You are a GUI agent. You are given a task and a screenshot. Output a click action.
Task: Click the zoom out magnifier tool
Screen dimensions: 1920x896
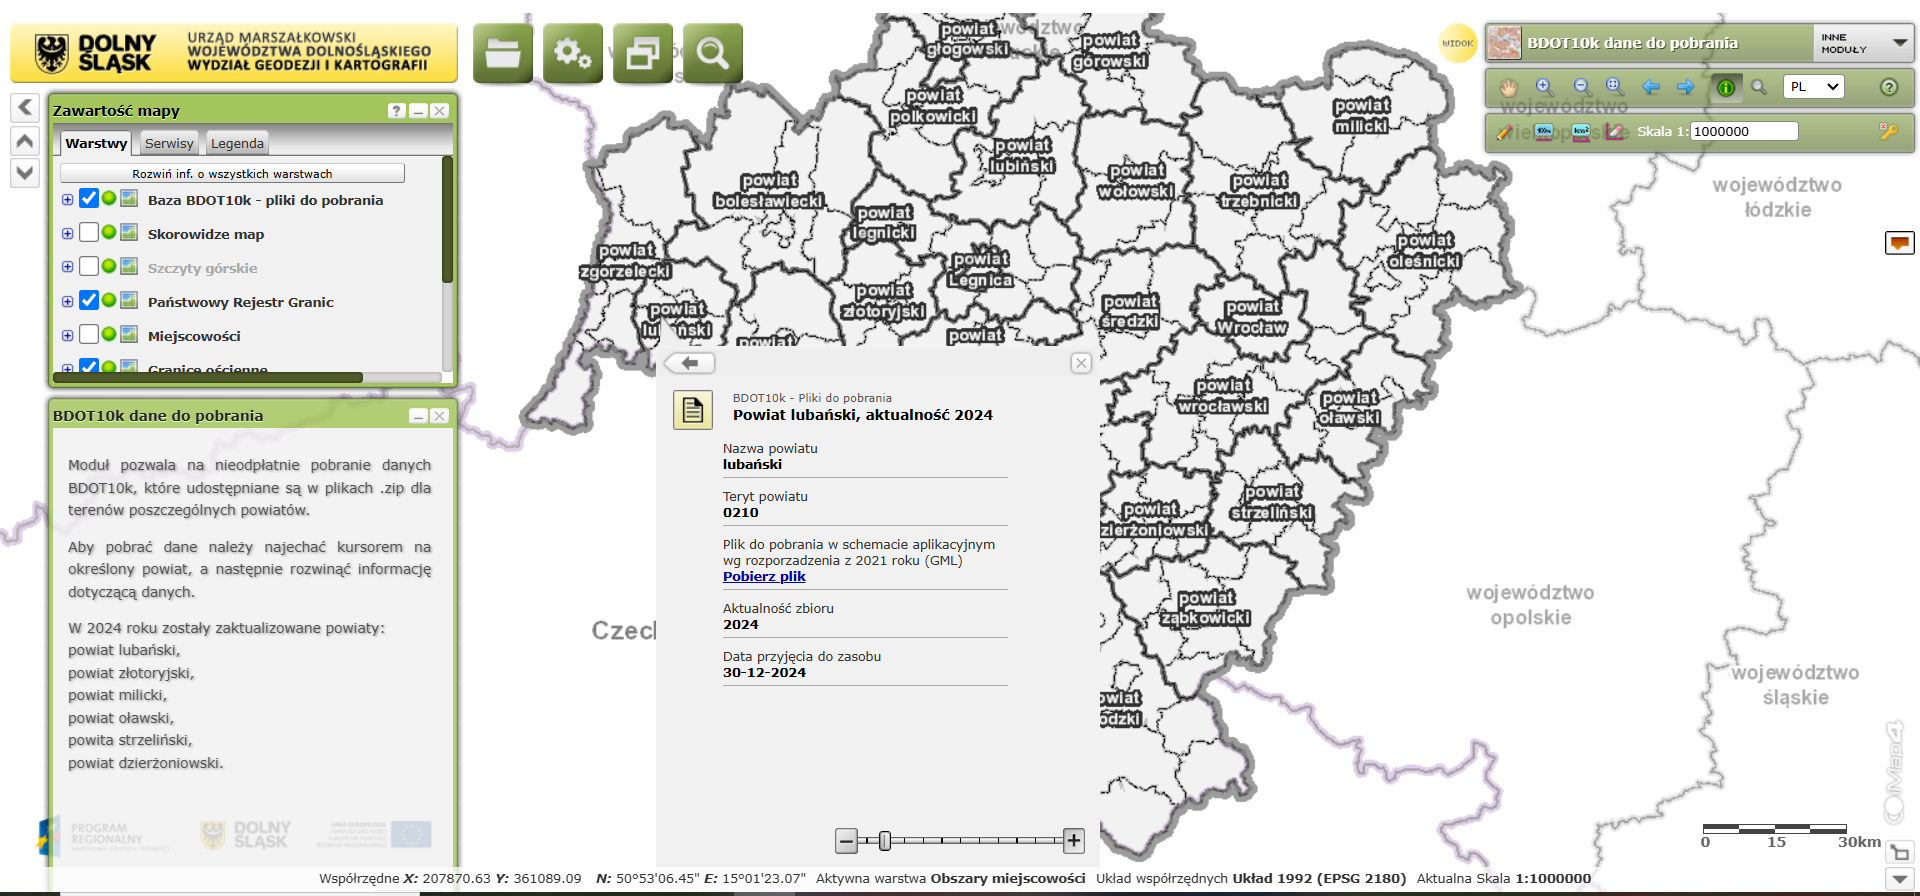click(1581, 87)
